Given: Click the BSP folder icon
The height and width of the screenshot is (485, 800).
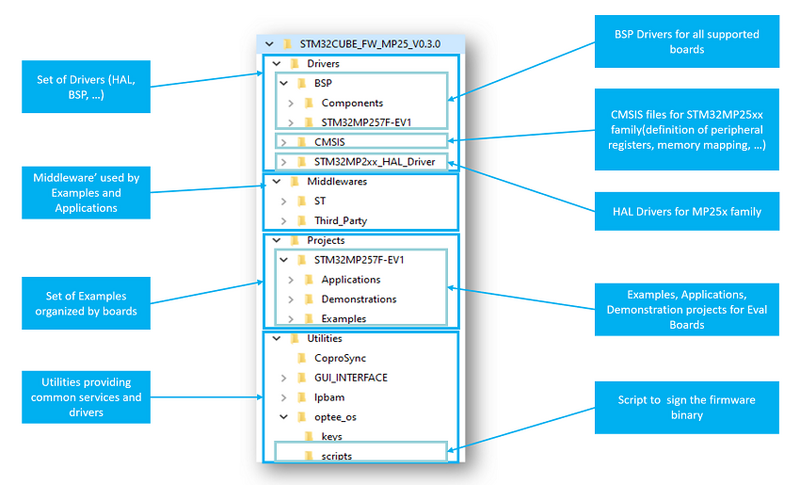Looking at the screenshot, I should coord(302,83).
